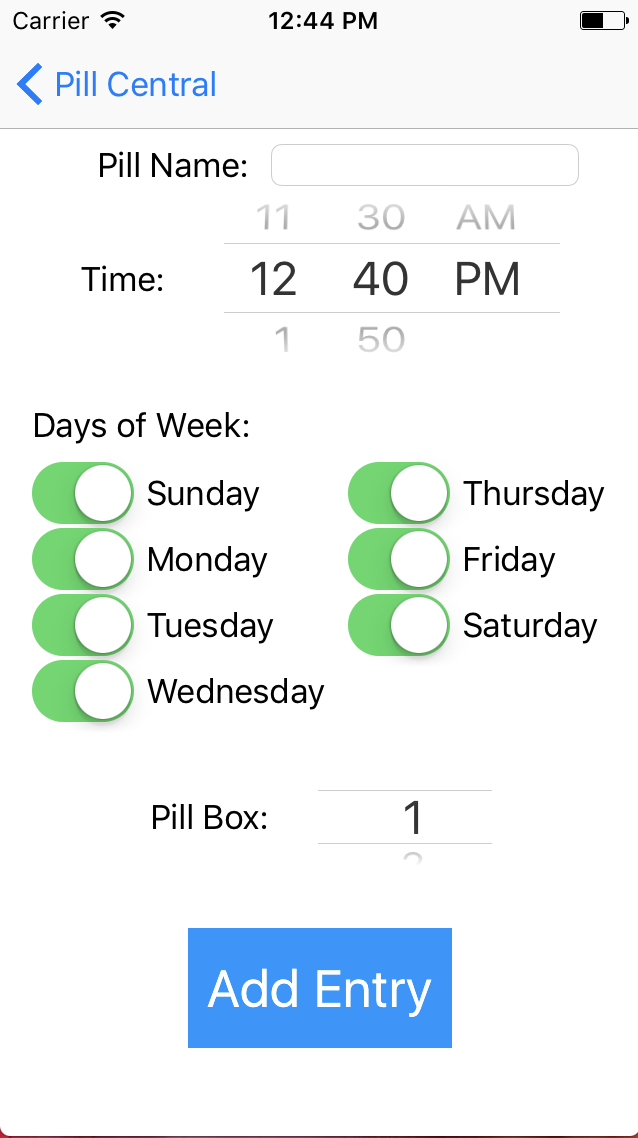Viewport: 638px width, 1138px height.
Task: Disable the Friday toggle
Action: (x=399, y=559)
